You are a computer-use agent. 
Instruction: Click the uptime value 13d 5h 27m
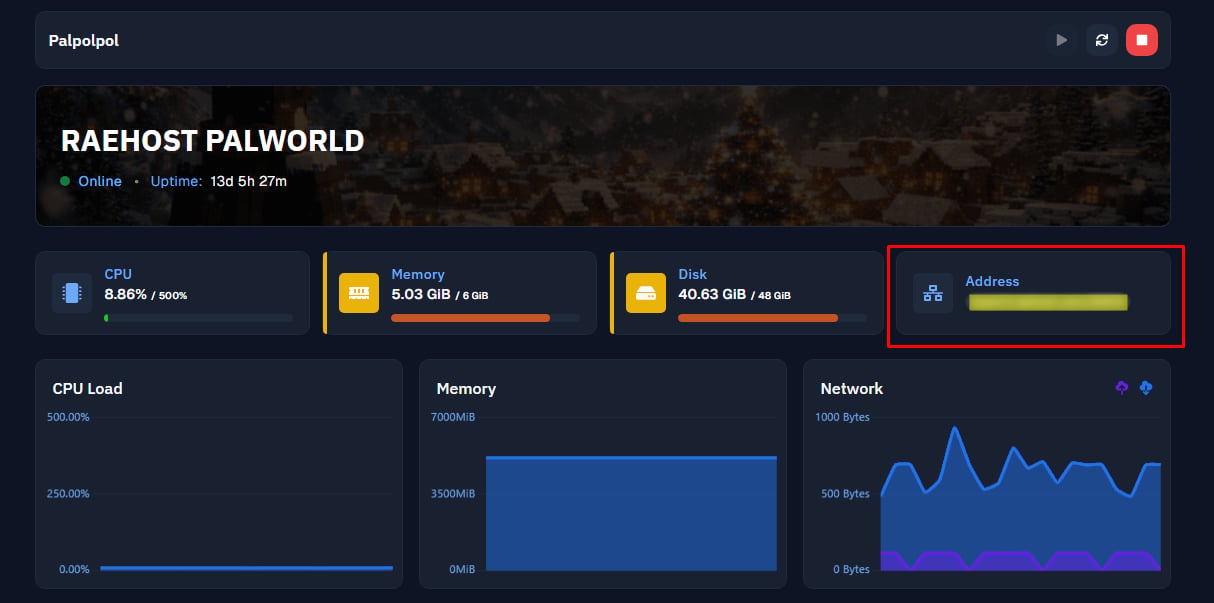[249, 181]
